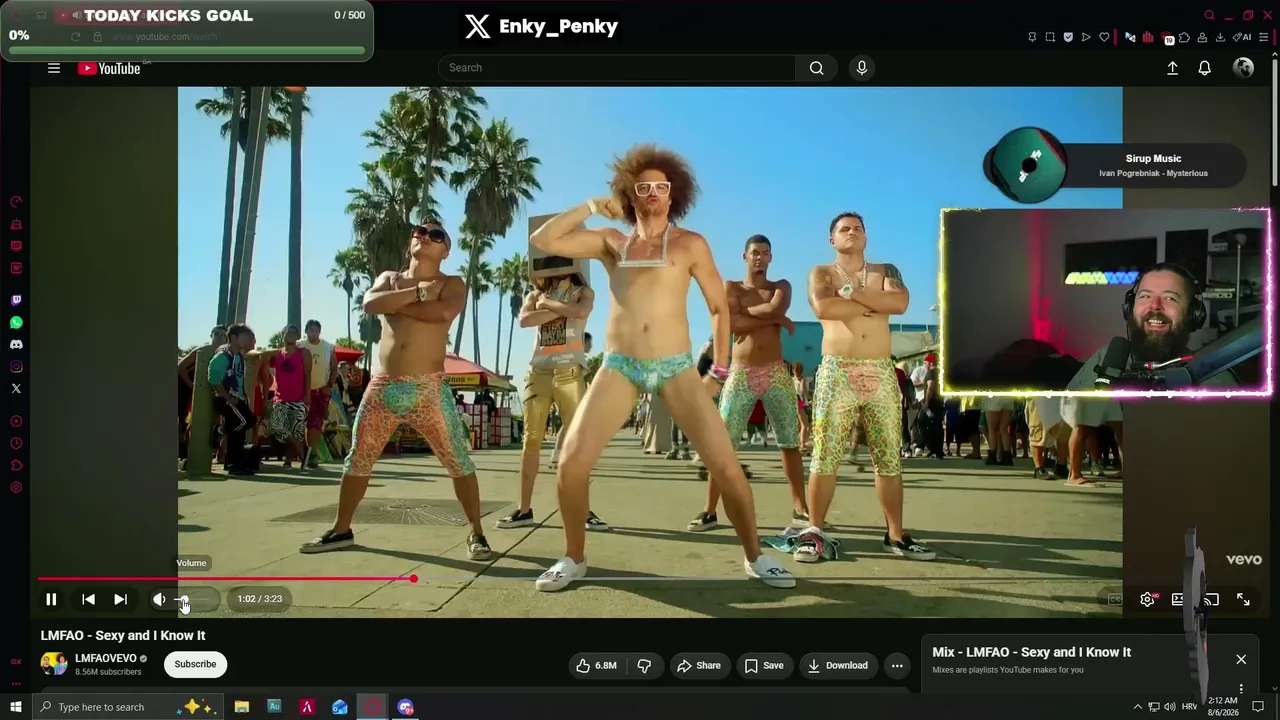Open the taskbar clock showing 2:12 AM
Image resolution: width=1280 pixels, height=720 pixels.
[1223, 707]
